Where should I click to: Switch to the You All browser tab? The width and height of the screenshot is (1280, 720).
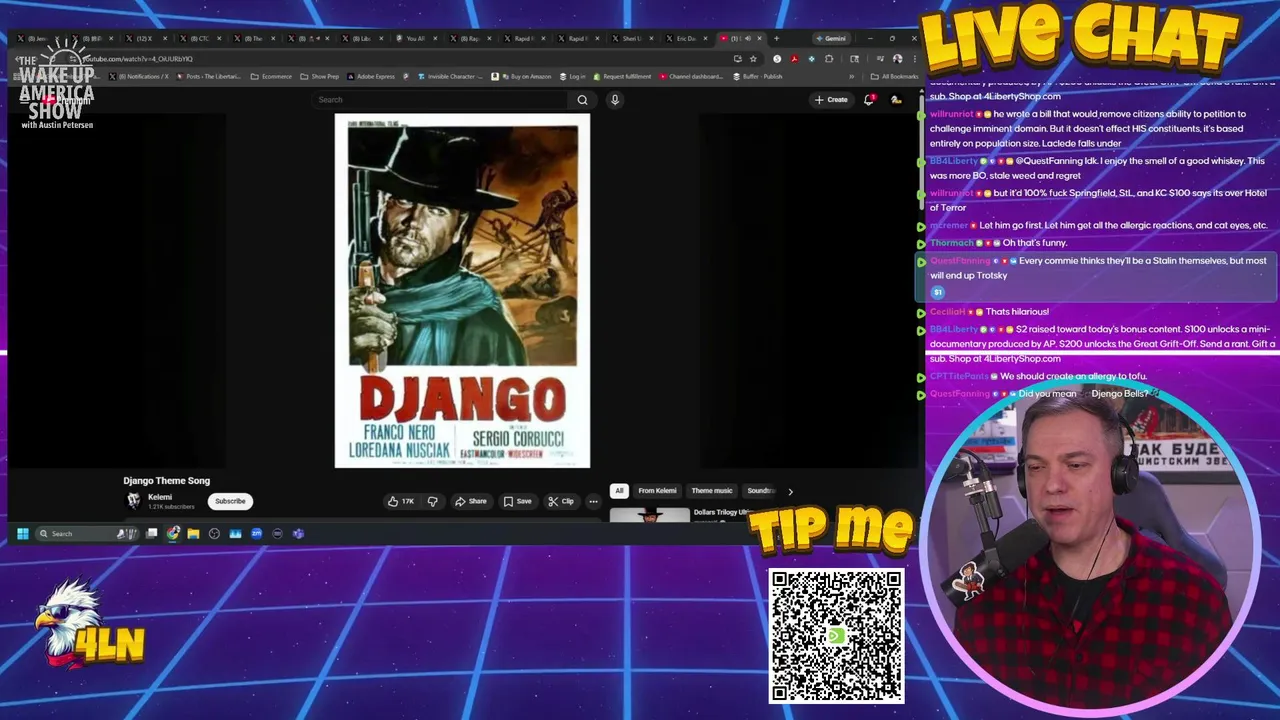tap(414, 39)
